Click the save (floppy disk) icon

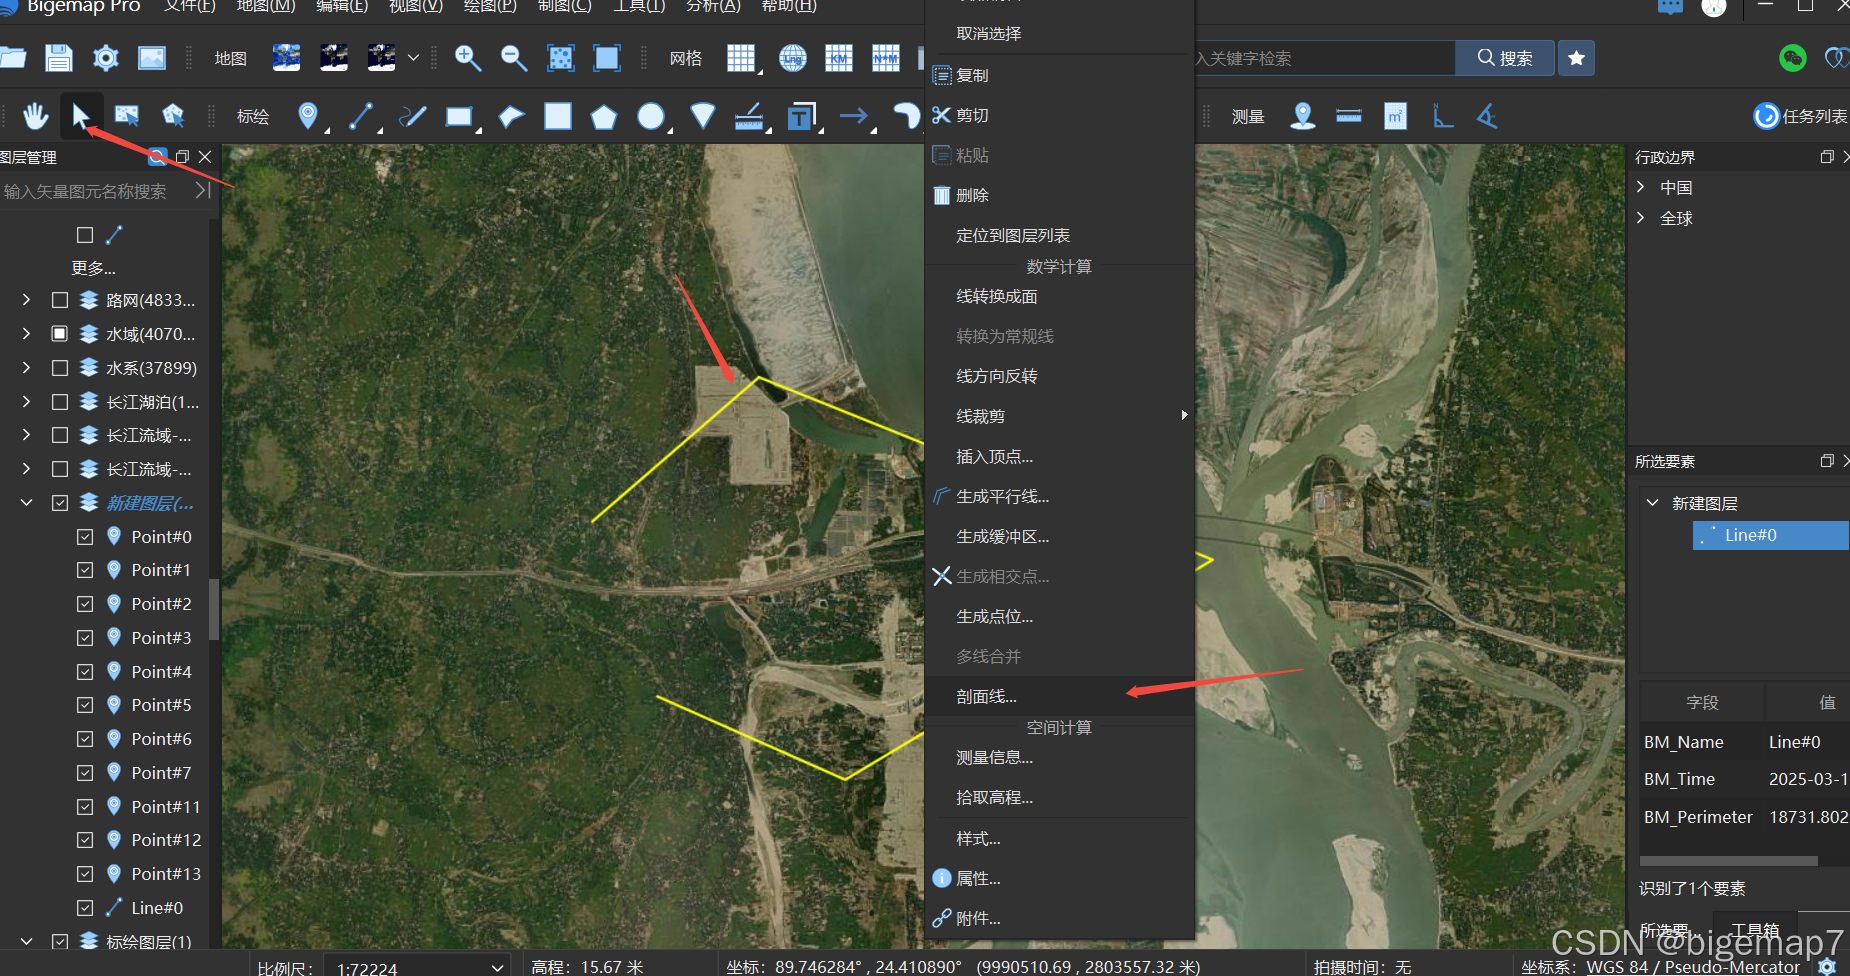[x=59, y=58]
